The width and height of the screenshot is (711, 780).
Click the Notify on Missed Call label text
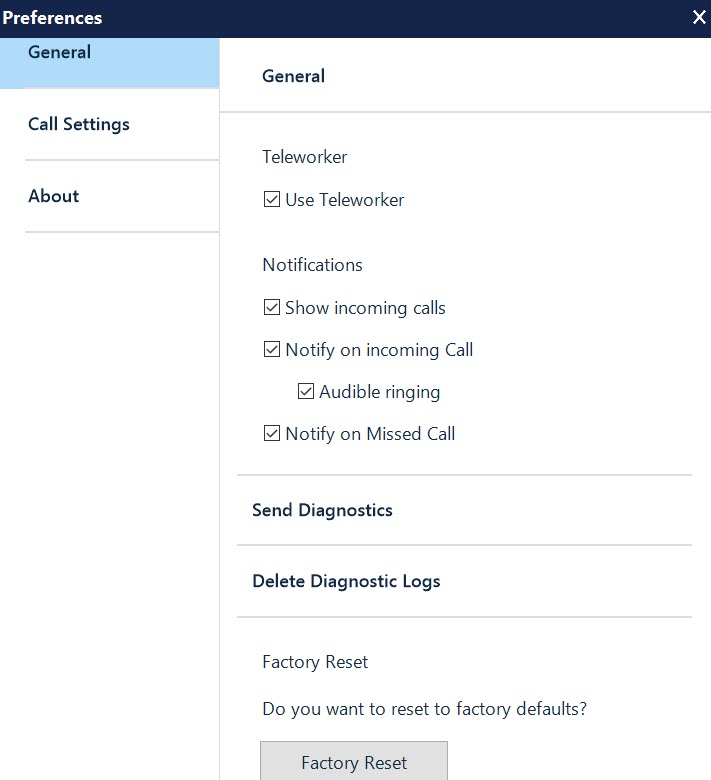[x=370, y=434]
